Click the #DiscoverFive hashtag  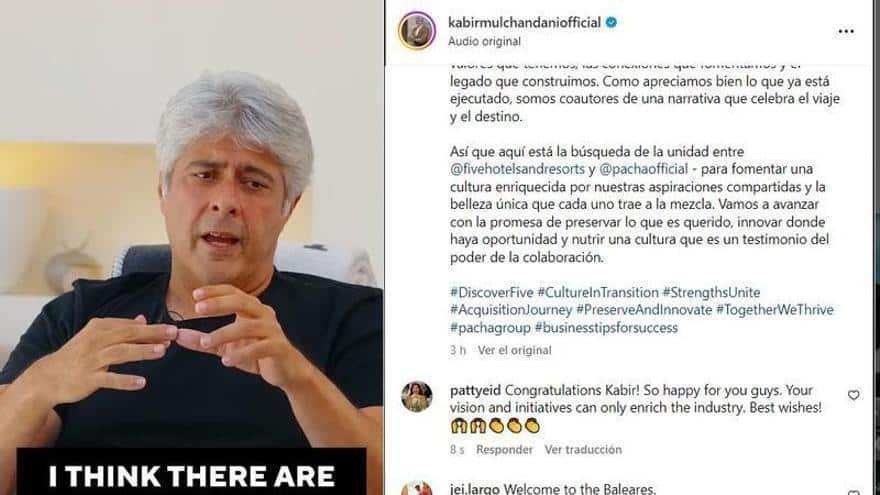coord(490,292)
